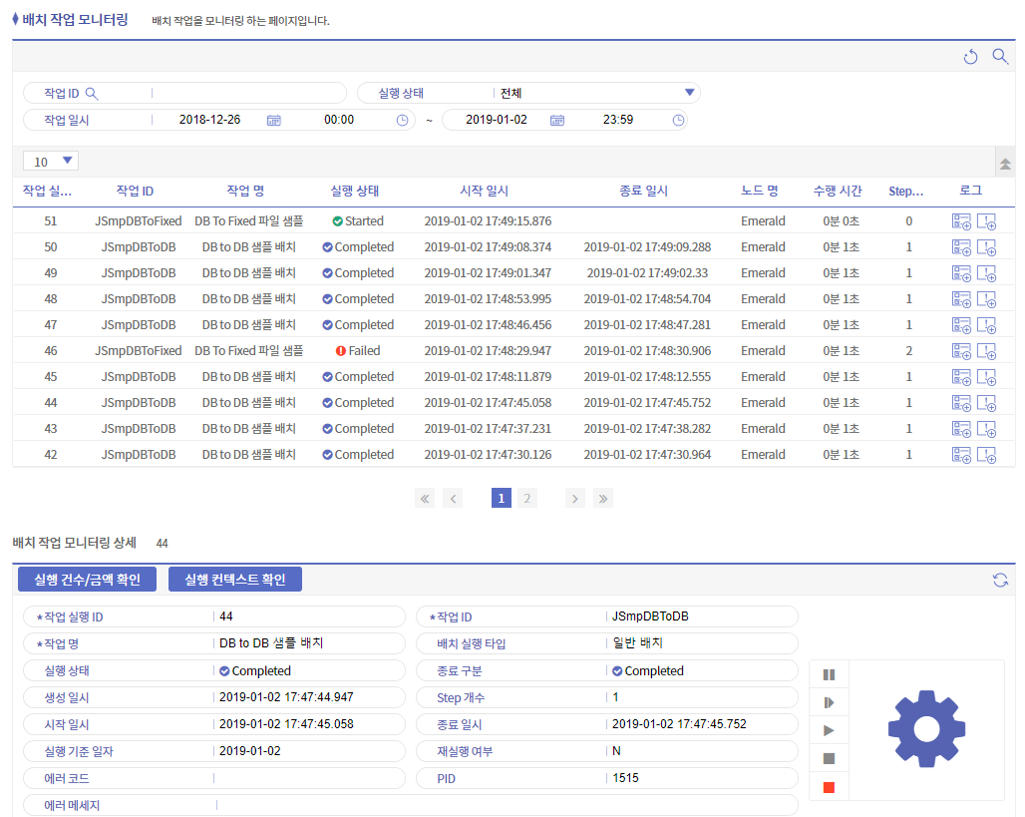Open error log icon for row 47

986,325
